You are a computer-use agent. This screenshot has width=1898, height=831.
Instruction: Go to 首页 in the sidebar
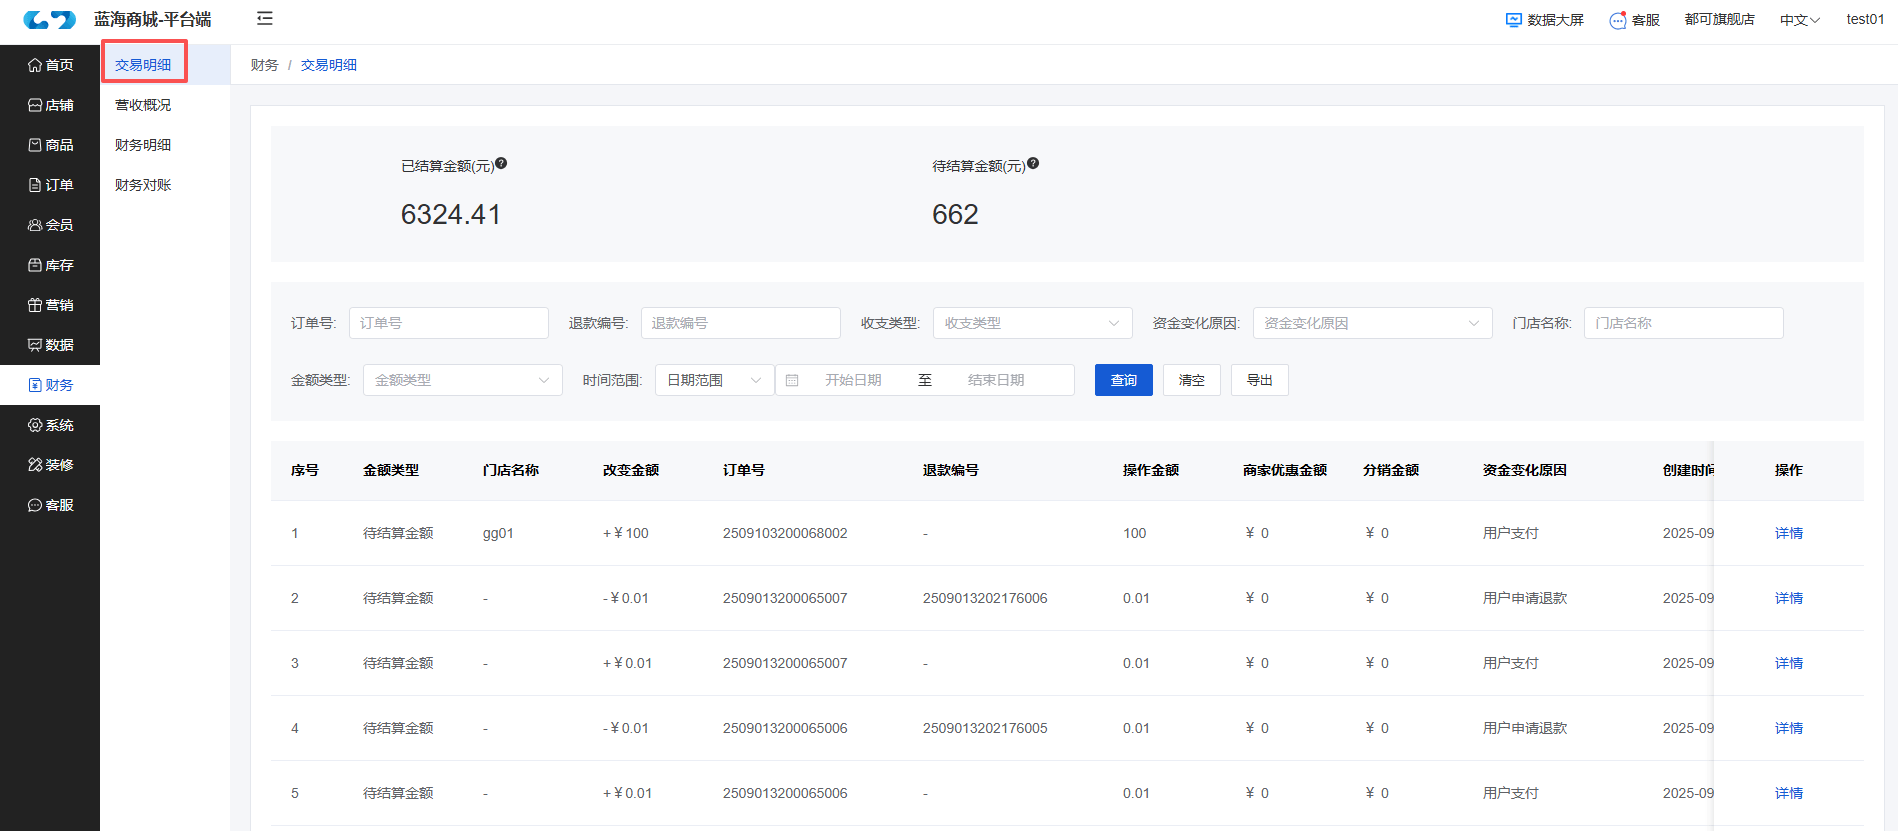tap(50, 65)
